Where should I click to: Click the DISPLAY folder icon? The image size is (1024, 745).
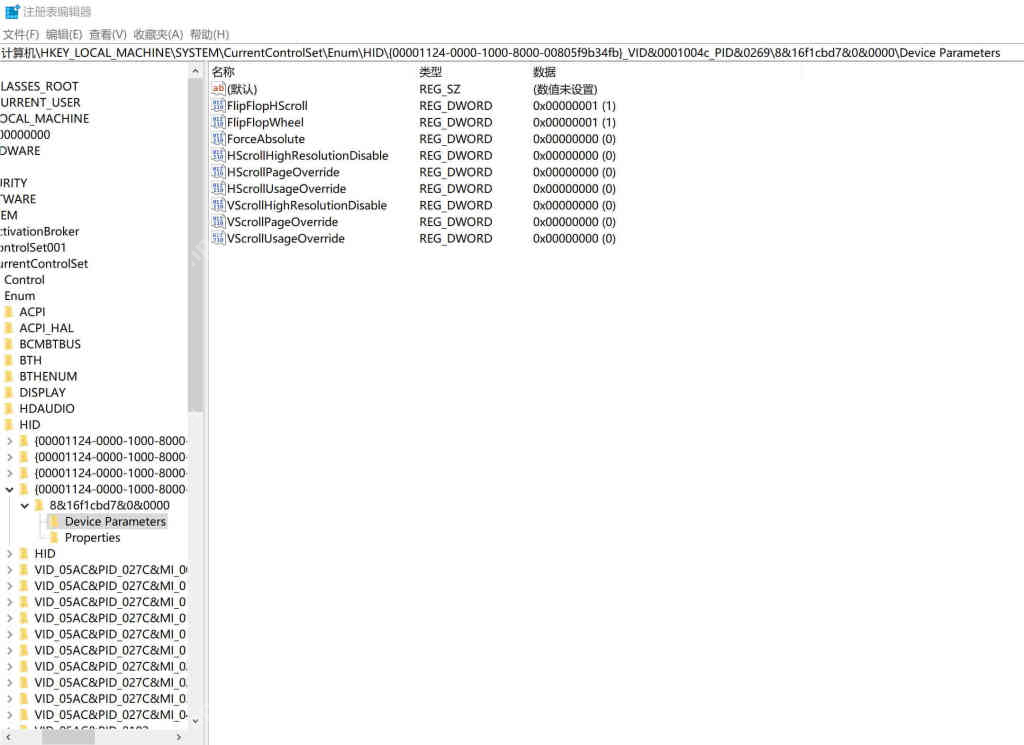click(8, 392)
